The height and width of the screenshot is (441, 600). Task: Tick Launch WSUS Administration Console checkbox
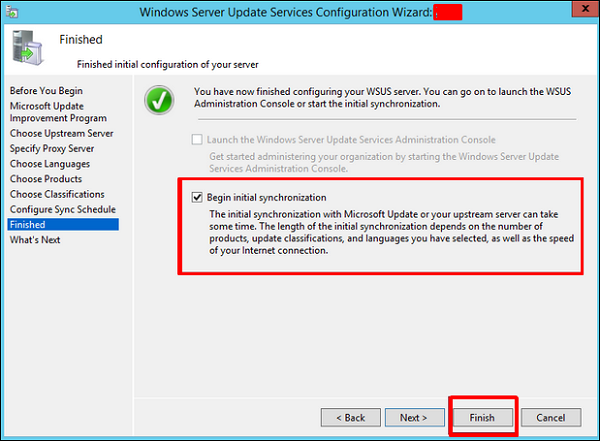point(198,140)
